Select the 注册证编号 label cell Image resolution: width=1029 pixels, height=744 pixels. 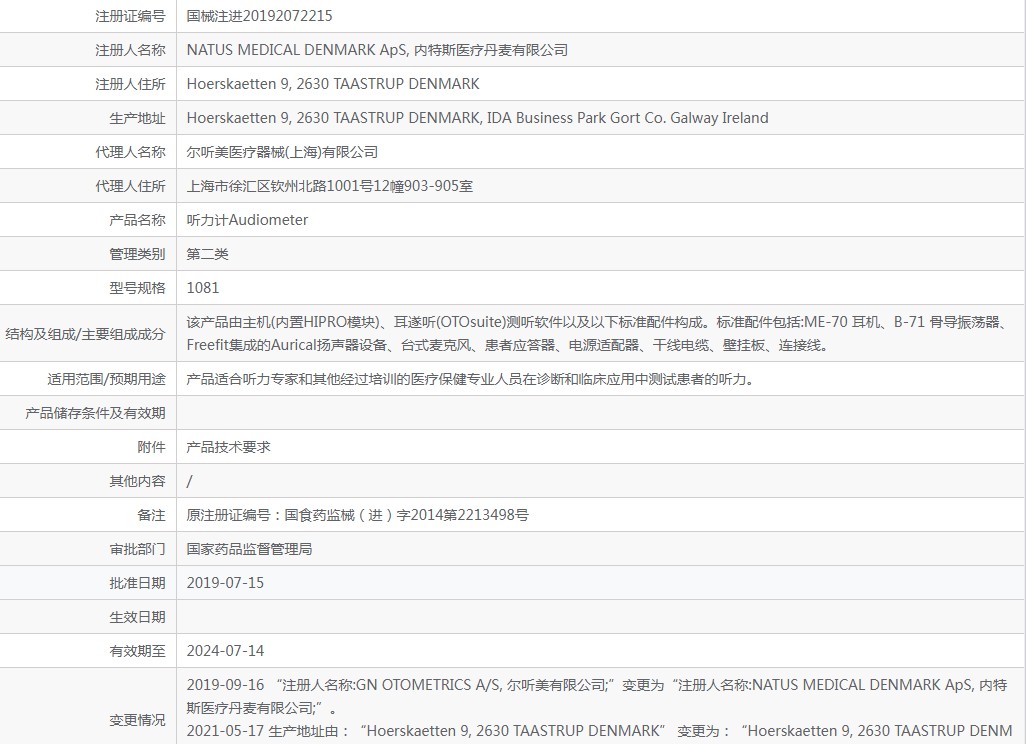coord(88,16)
